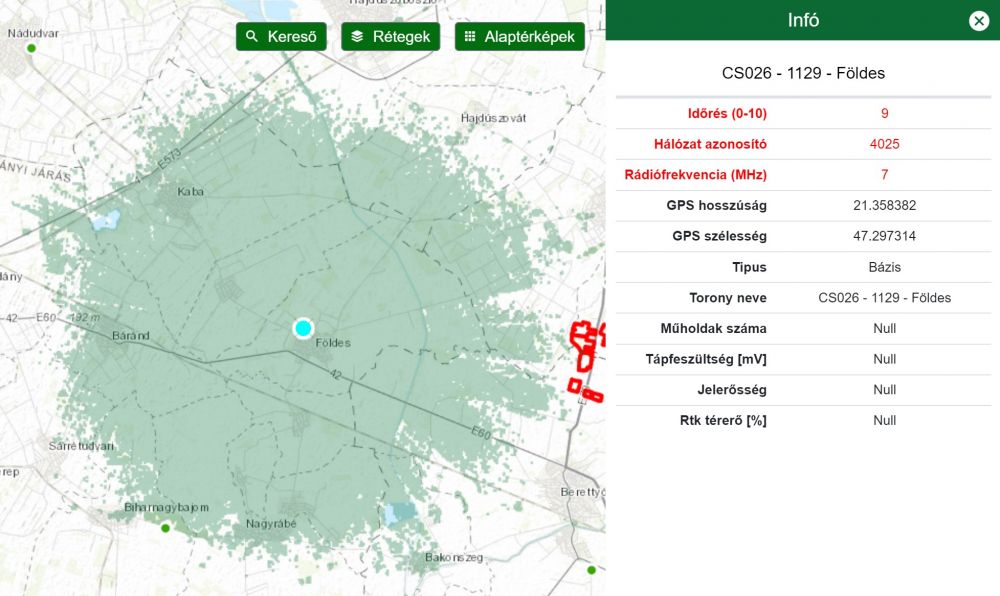Click the type value 'Bázis'
Image resolution: width=1000 pixels, height=596 pixels.
(885, 267)
